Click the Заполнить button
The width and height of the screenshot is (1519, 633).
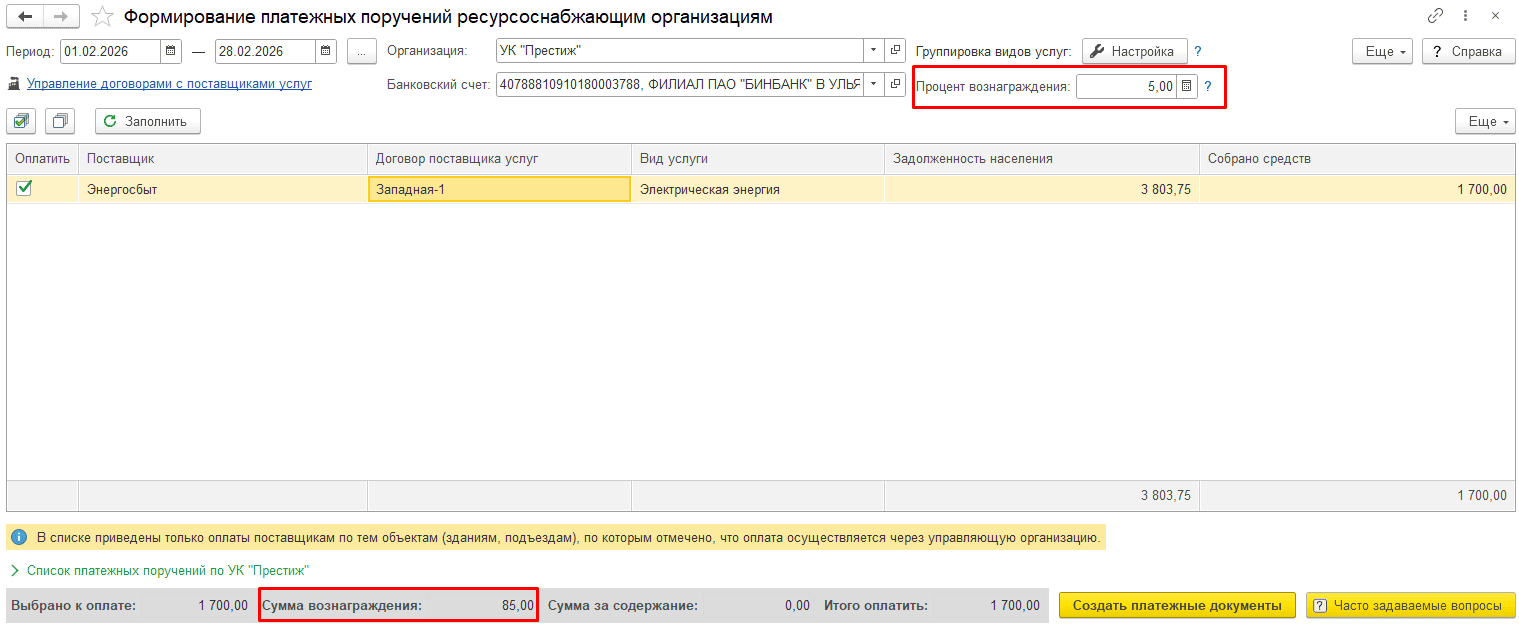[147, 121]
